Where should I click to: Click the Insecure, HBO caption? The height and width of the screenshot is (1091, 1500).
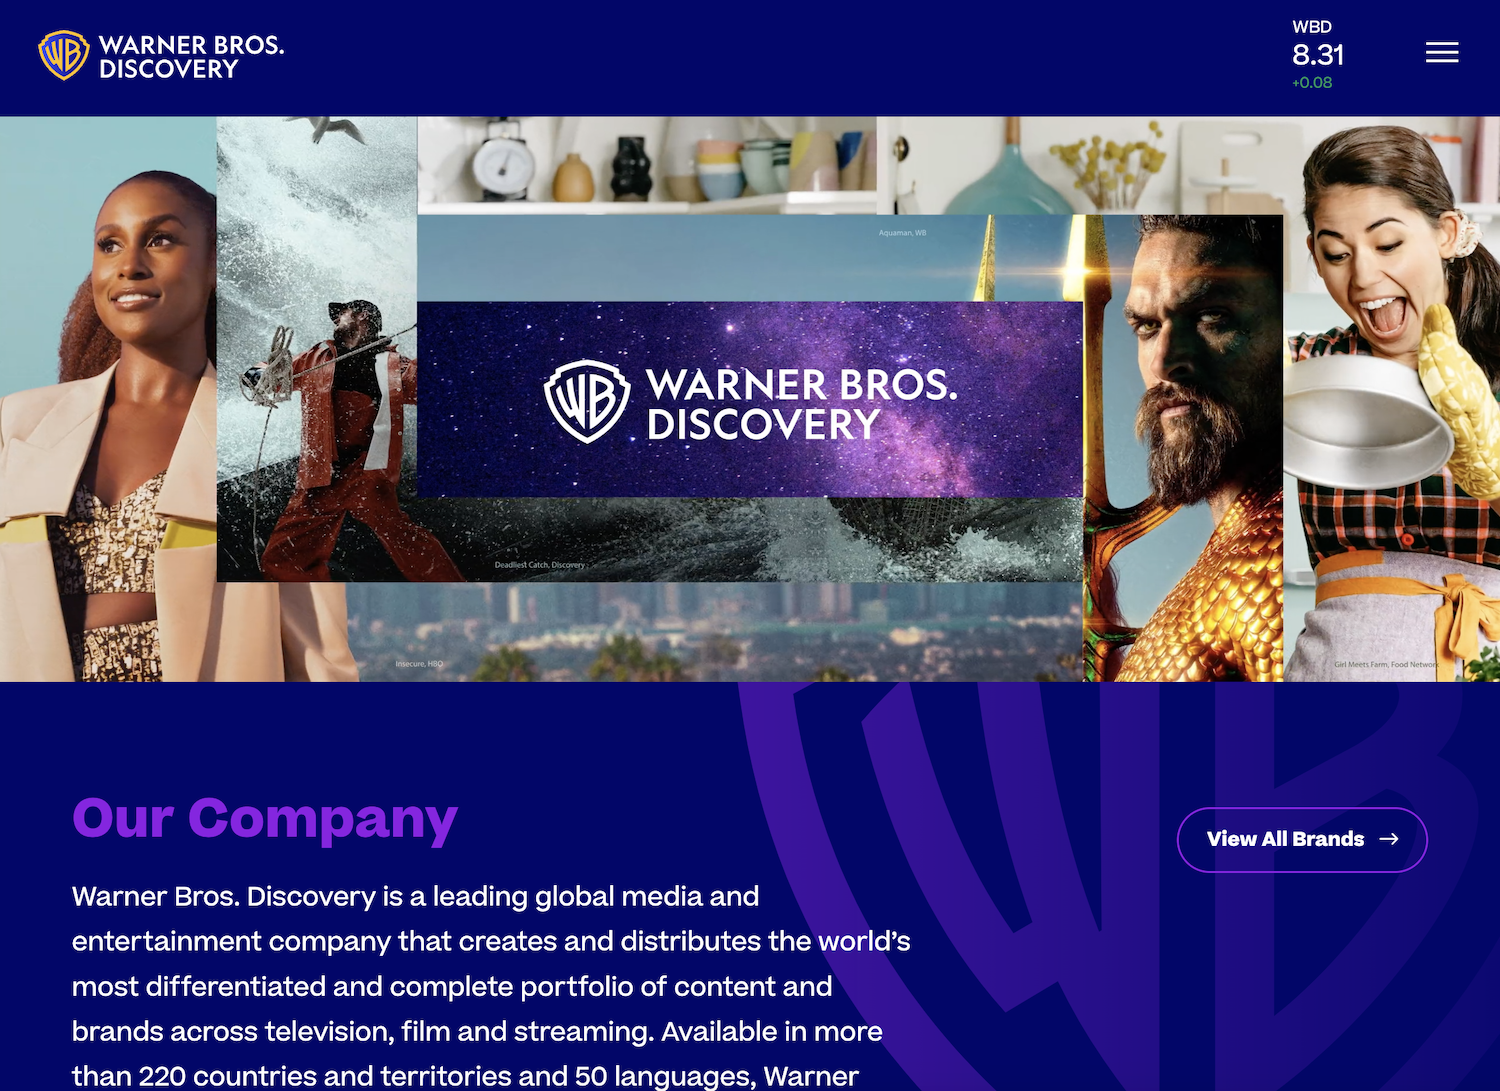pyautogui.click(x=419, y=664)
